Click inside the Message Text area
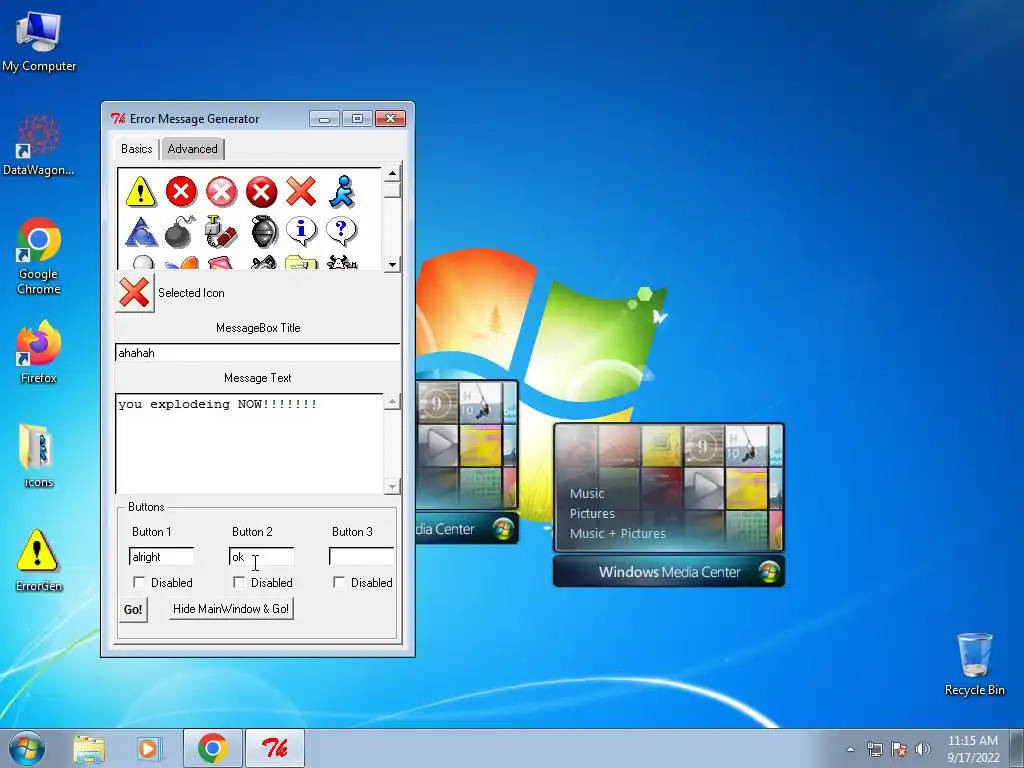 click(x=249, y=443)
